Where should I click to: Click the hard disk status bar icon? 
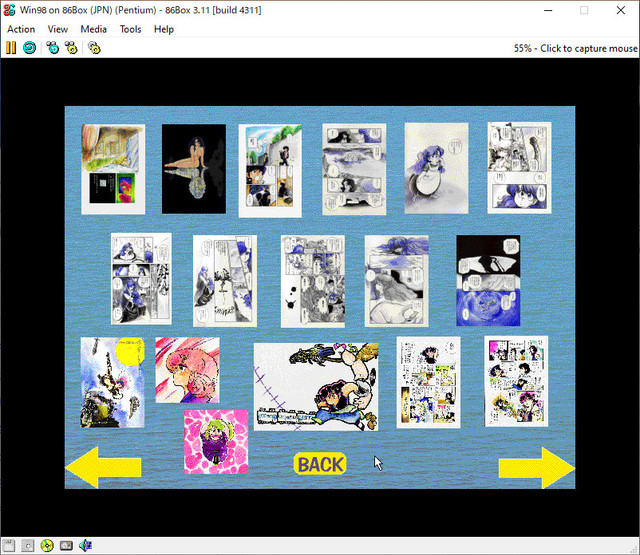tap(66, 546)
